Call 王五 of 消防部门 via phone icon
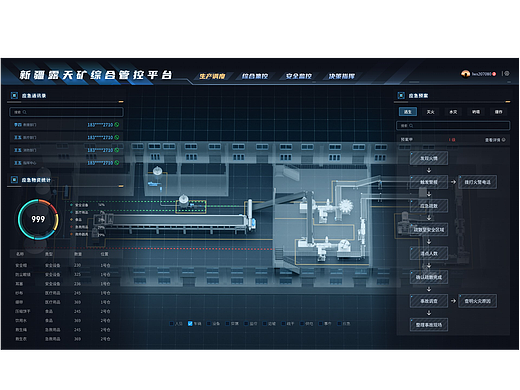The height and width of the screenshot is (390, 520). pos(117,150)
